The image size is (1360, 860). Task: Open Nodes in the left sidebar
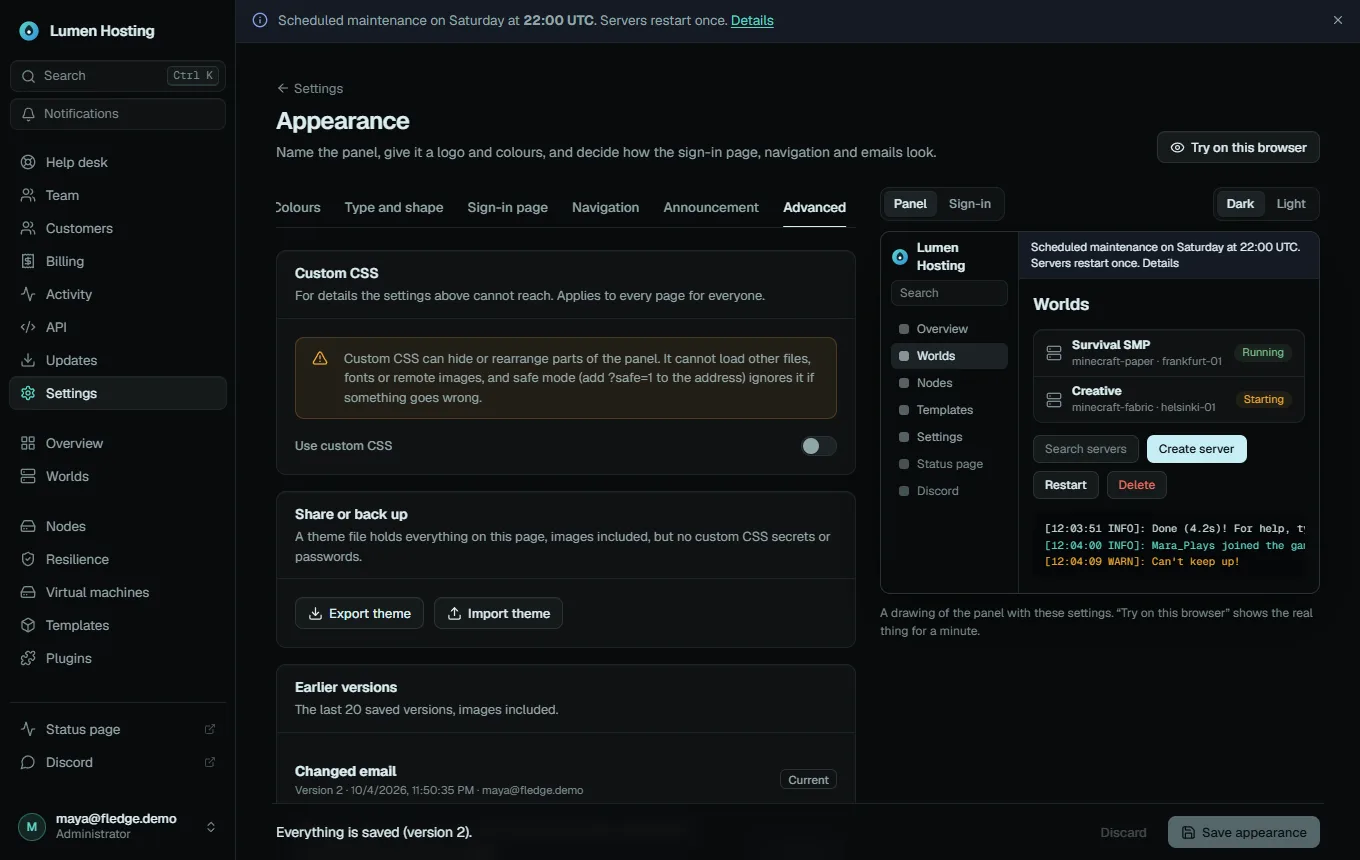(x=118, y=526)
